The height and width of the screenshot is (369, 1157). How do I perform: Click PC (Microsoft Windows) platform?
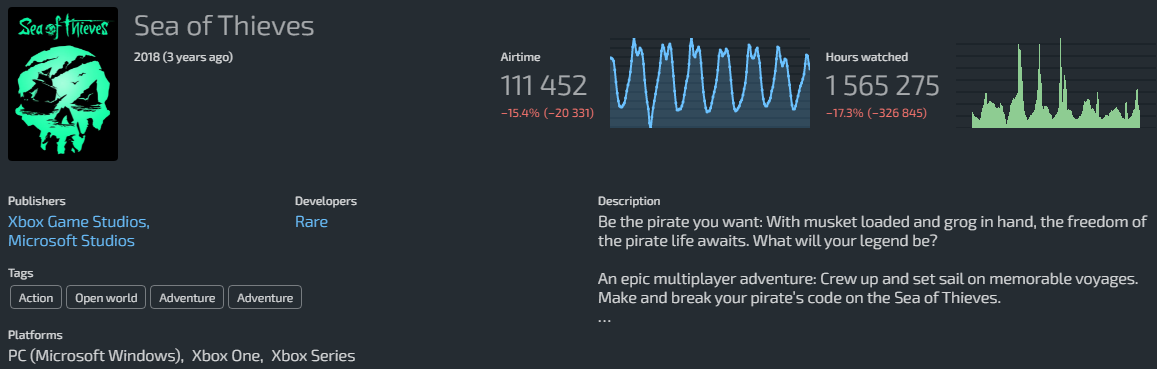[95, 356]
